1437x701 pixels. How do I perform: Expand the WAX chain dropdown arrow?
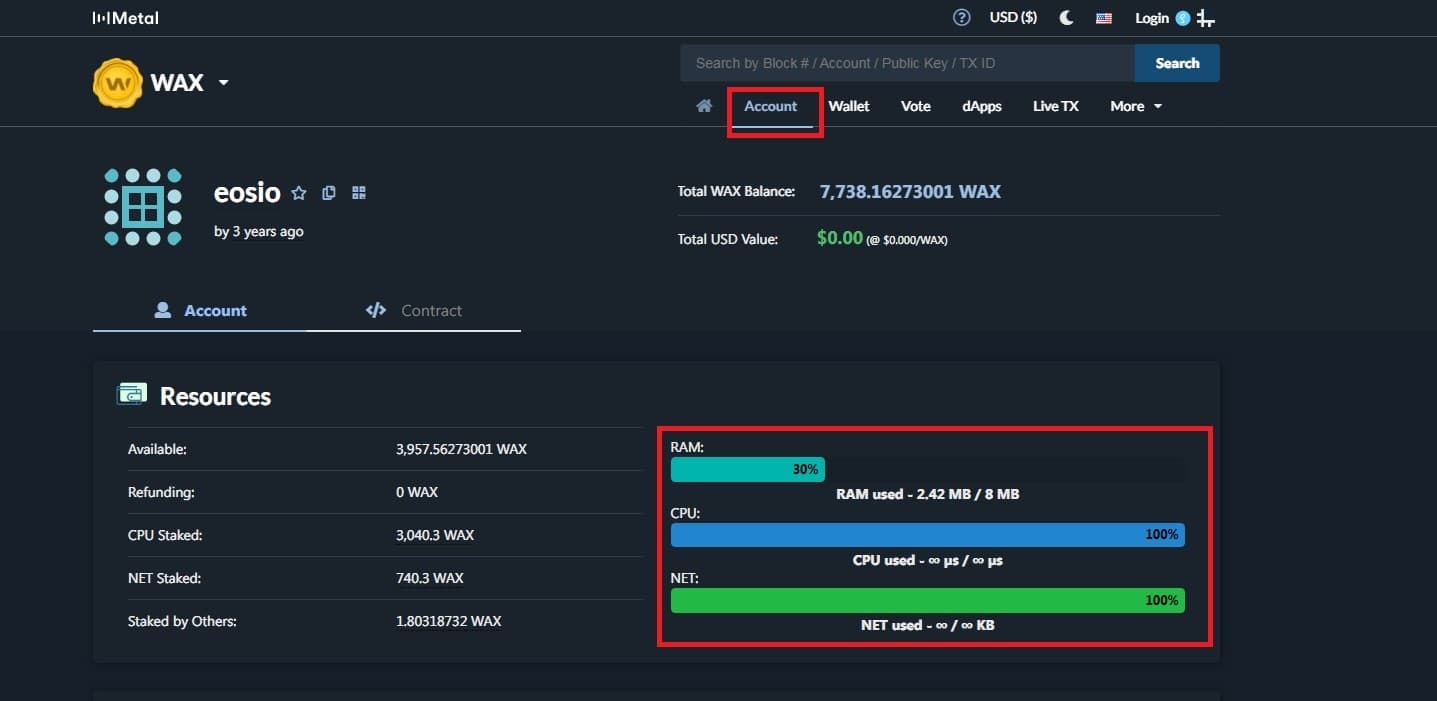point(223,82)
